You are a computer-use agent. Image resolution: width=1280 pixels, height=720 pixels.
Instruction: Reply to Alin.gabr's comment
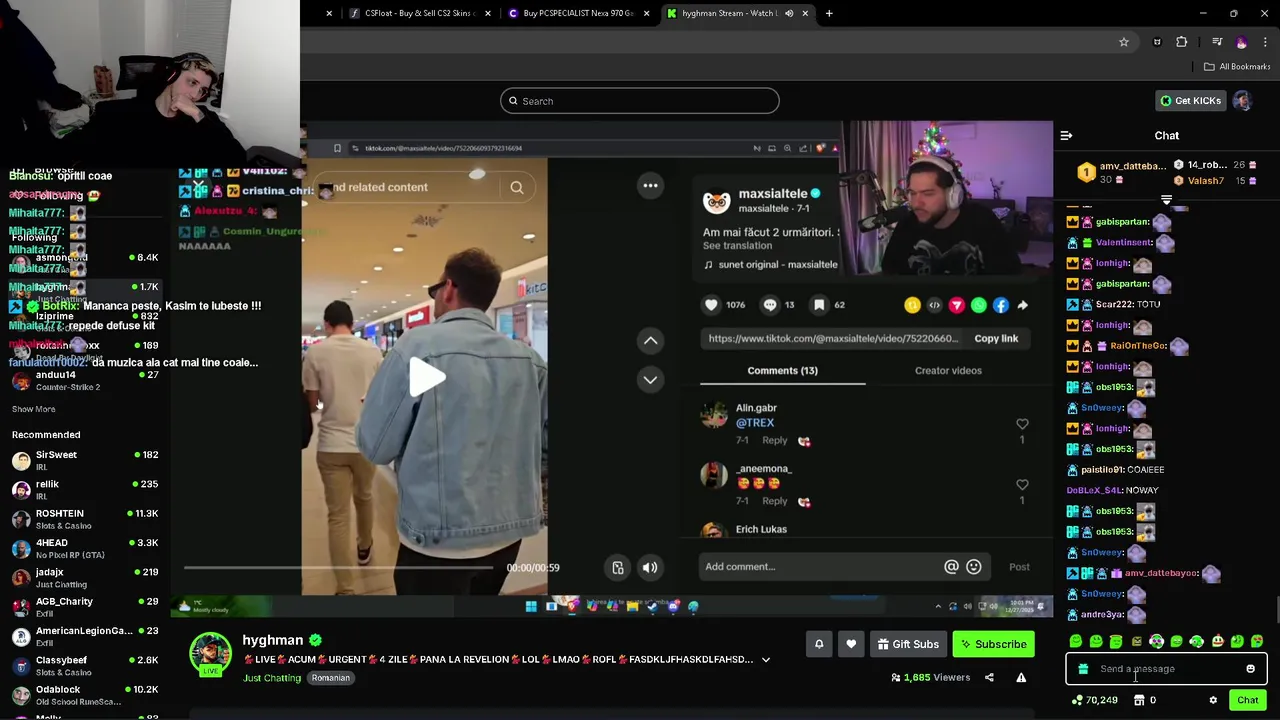pos(775,441)
